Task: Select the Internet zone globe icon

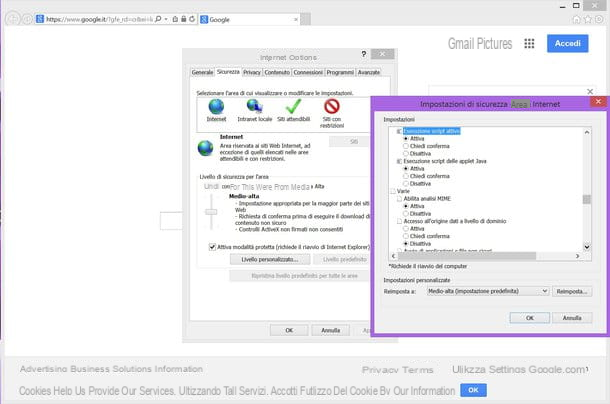Action: (x=216, y=106)
